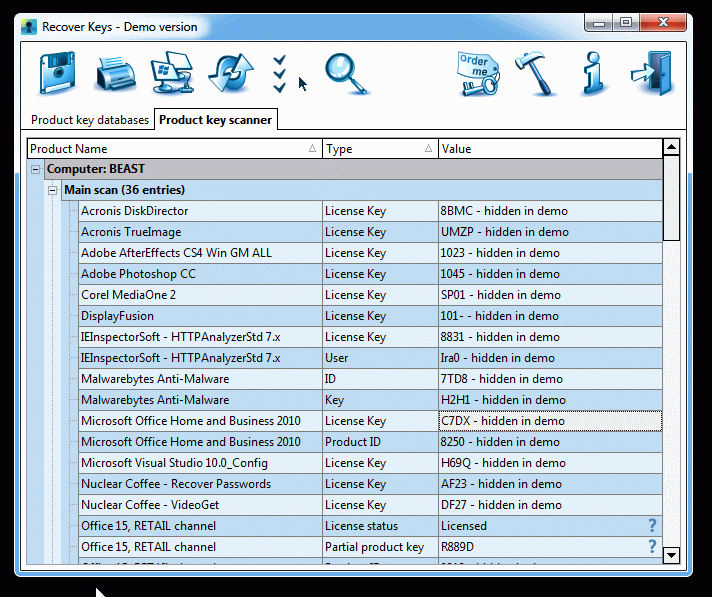Collapse the Main scan (36 entries) group

pyautogui.click(x=53, y=191)
